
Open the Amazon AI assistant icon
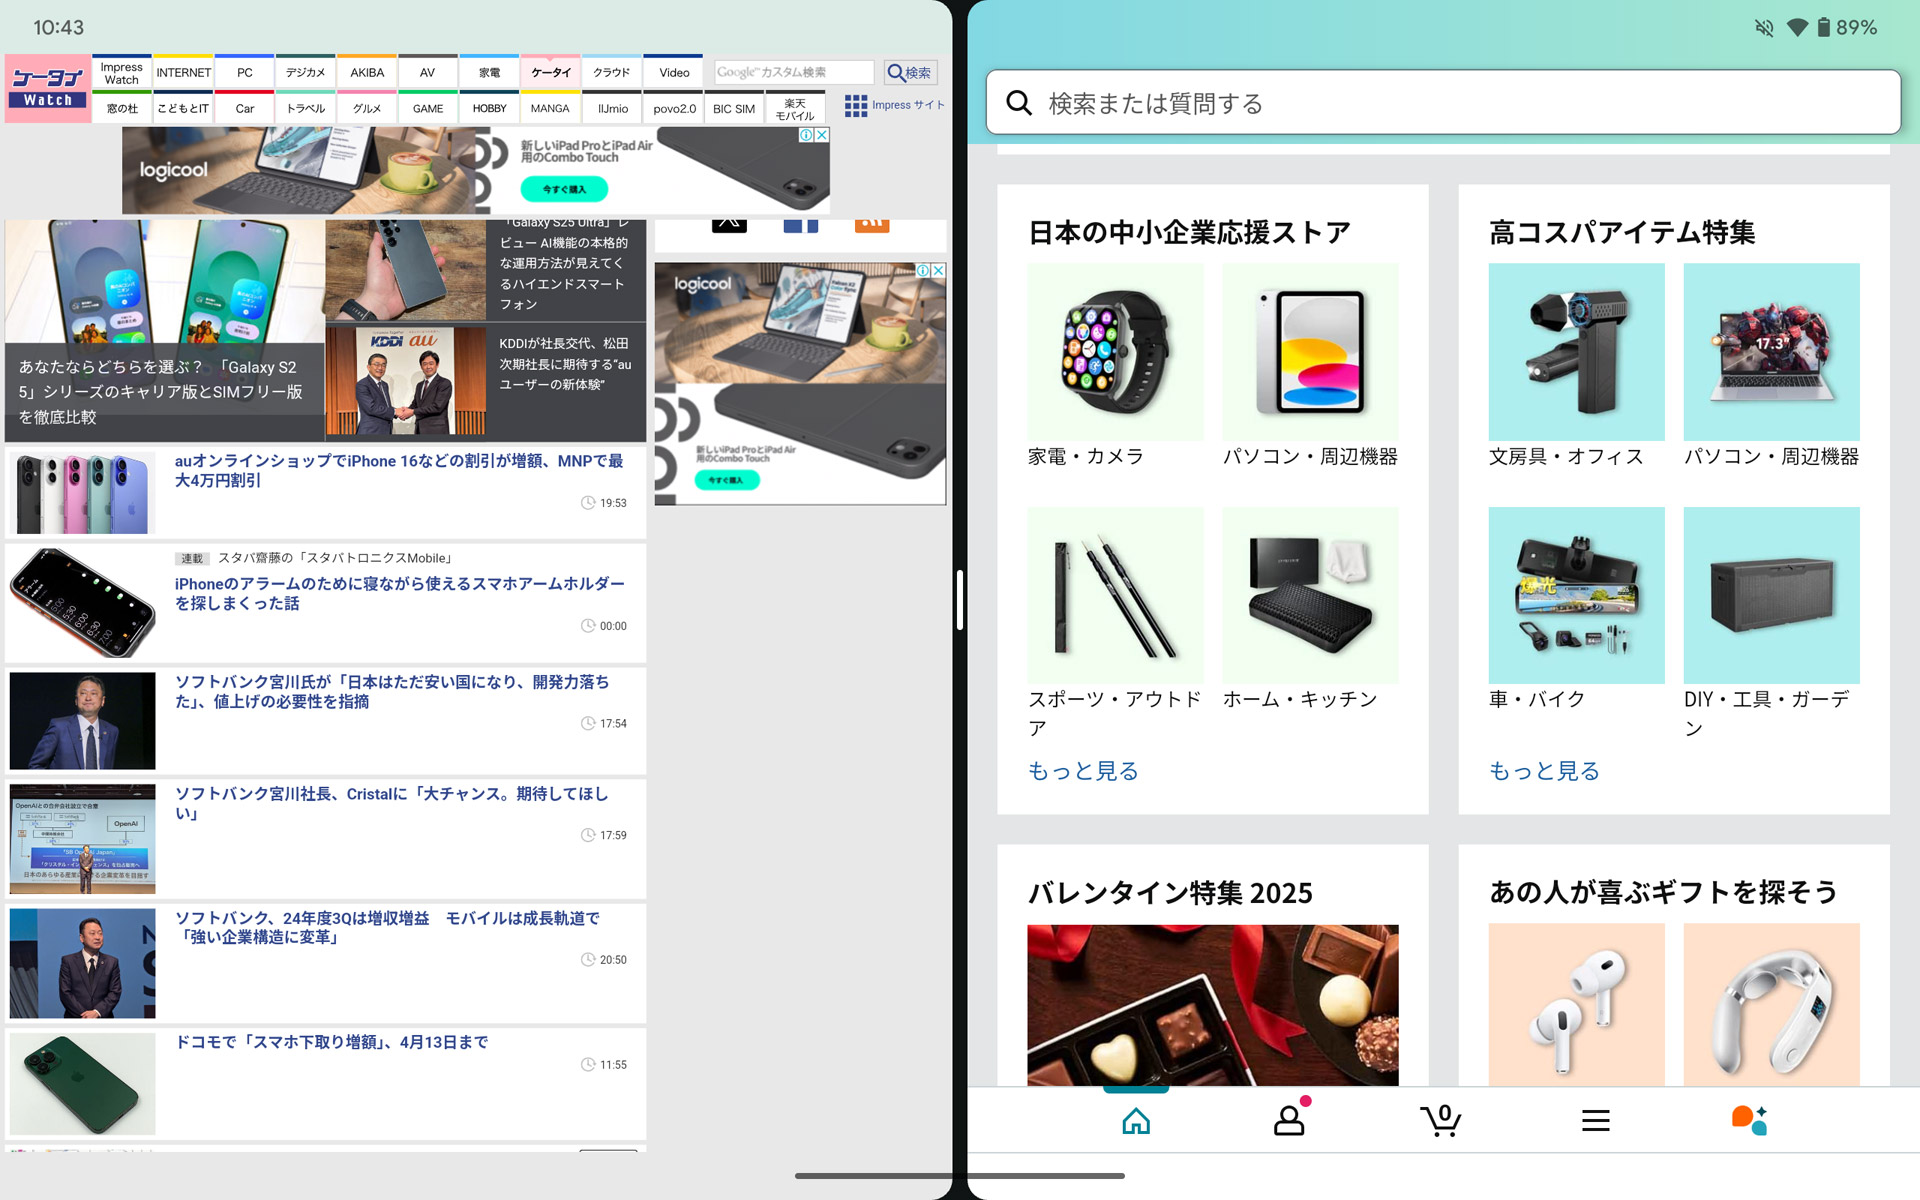click(1749, 1120)
